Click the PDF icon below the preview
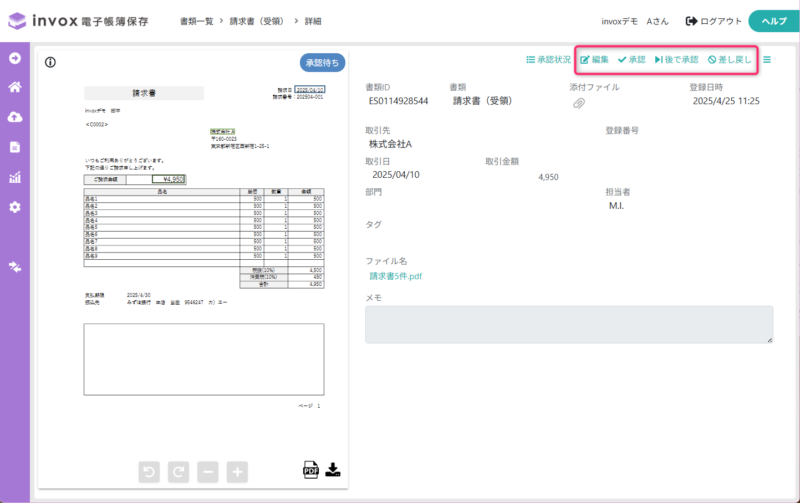 [x=310, y=470]
